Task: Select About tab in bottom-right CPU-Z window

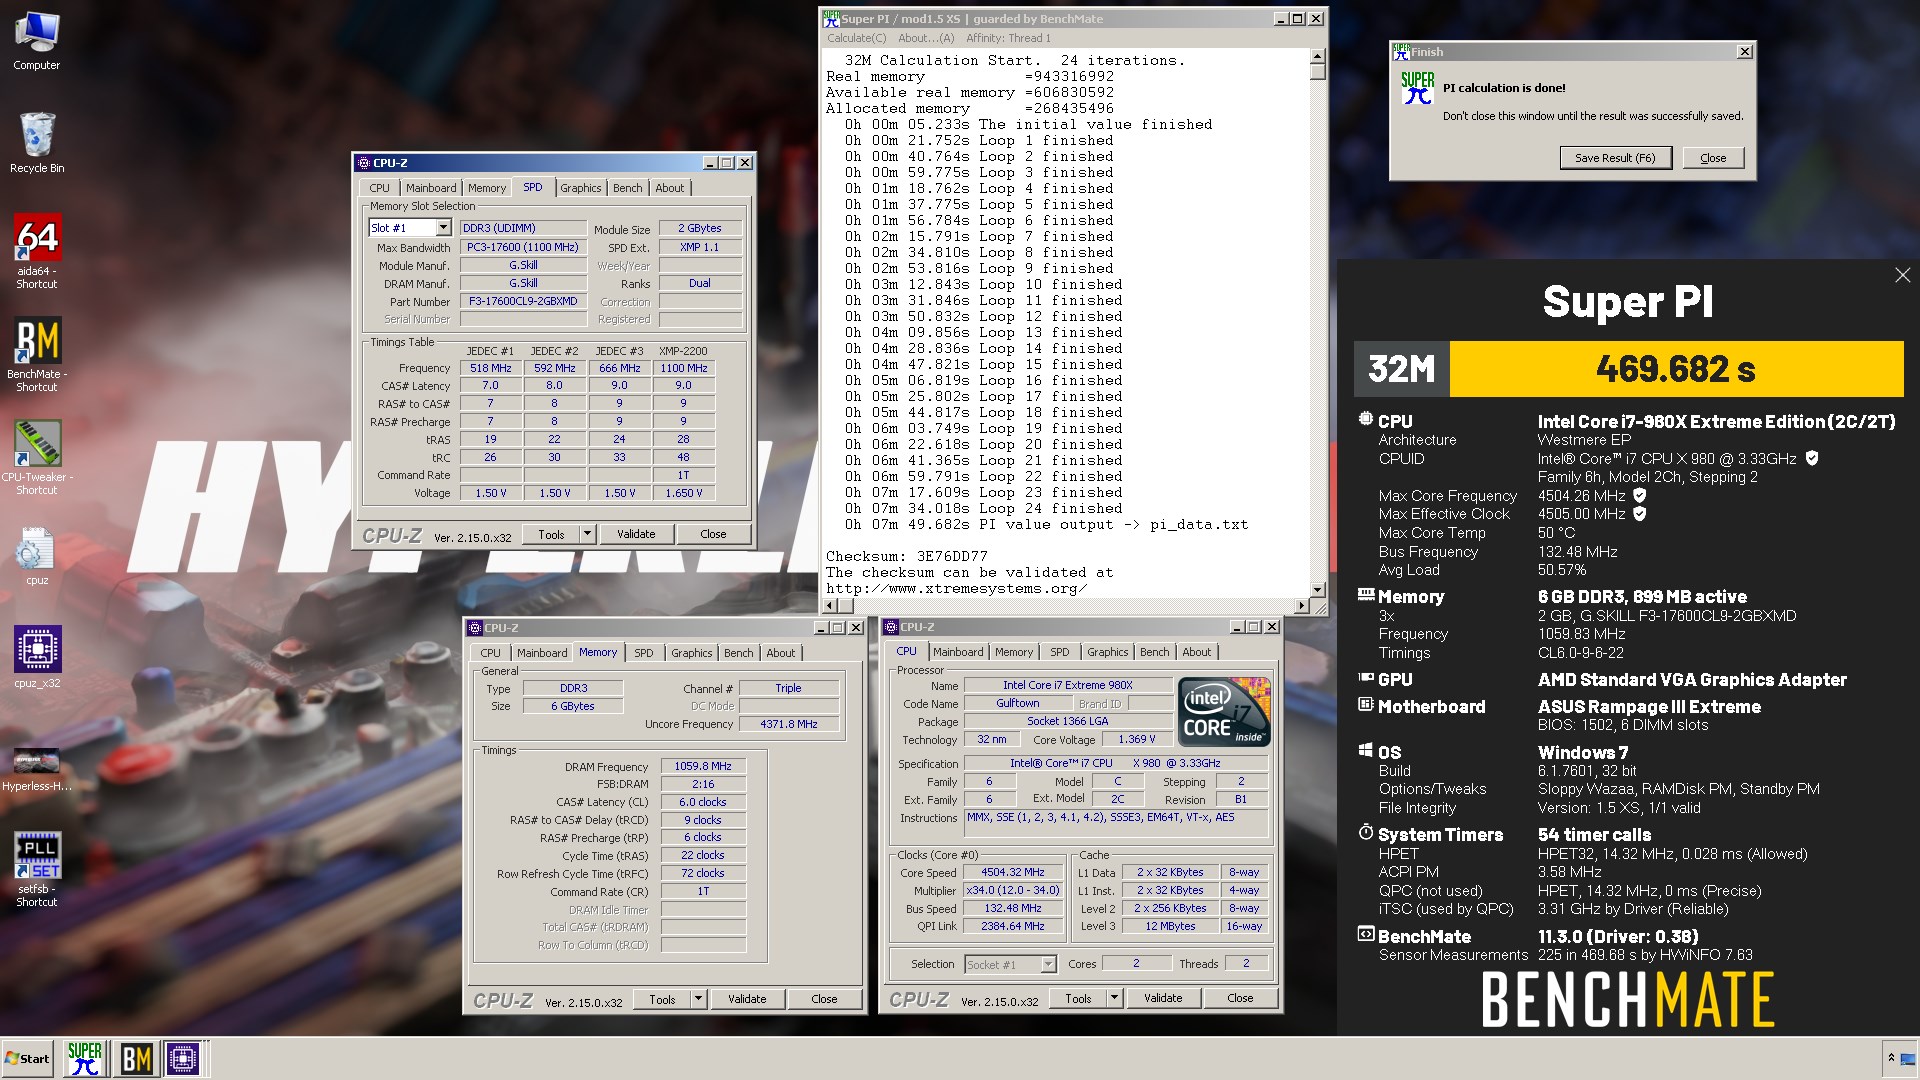Action: click(1197, 652)
